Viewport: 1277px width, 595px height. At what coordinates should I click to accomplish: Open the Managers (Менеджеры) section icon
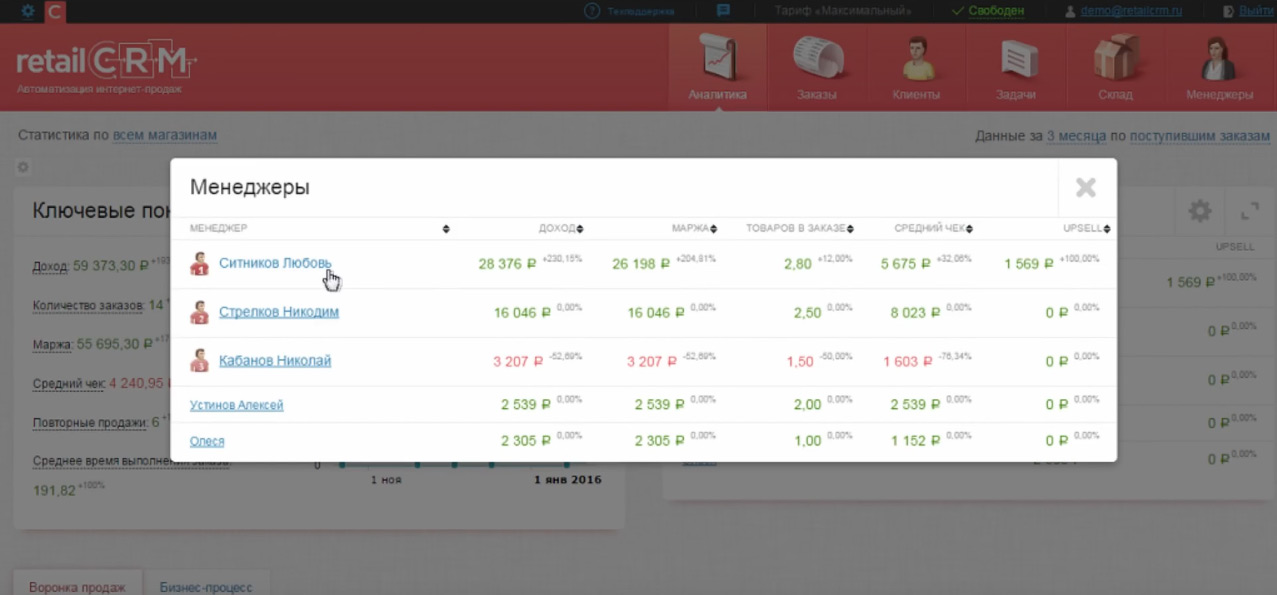(x=1219, y=59)
